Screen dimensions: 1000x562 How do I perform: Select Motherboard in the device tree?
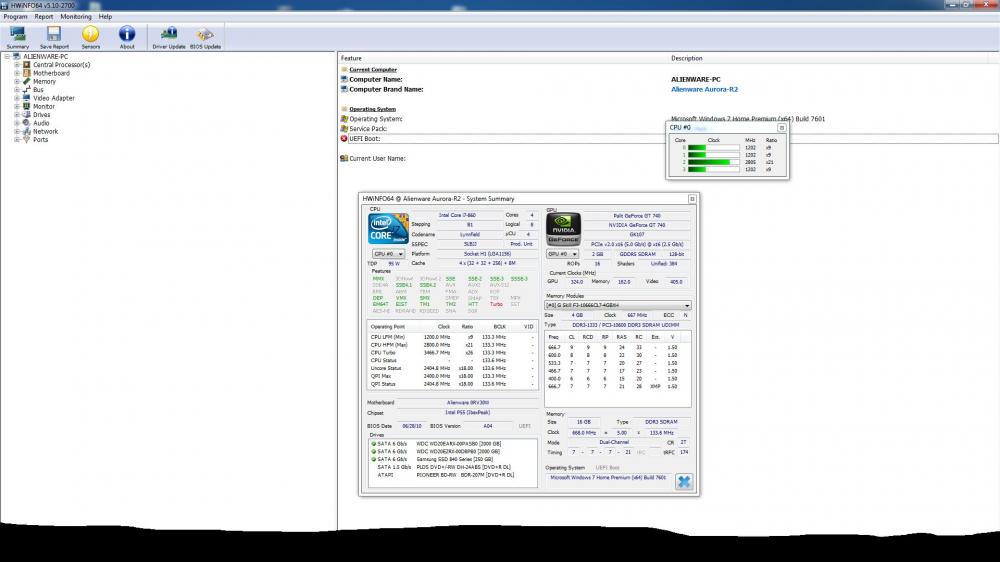51,73
